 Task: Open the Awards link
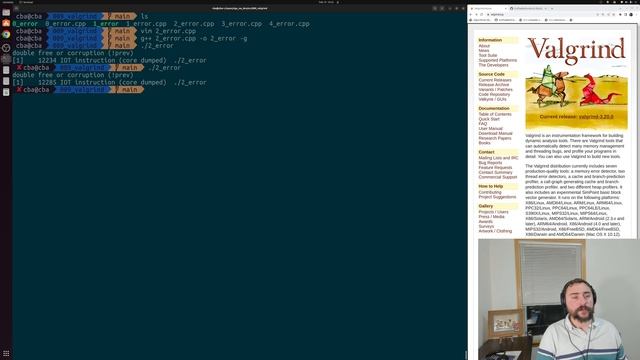click(485, 222)
